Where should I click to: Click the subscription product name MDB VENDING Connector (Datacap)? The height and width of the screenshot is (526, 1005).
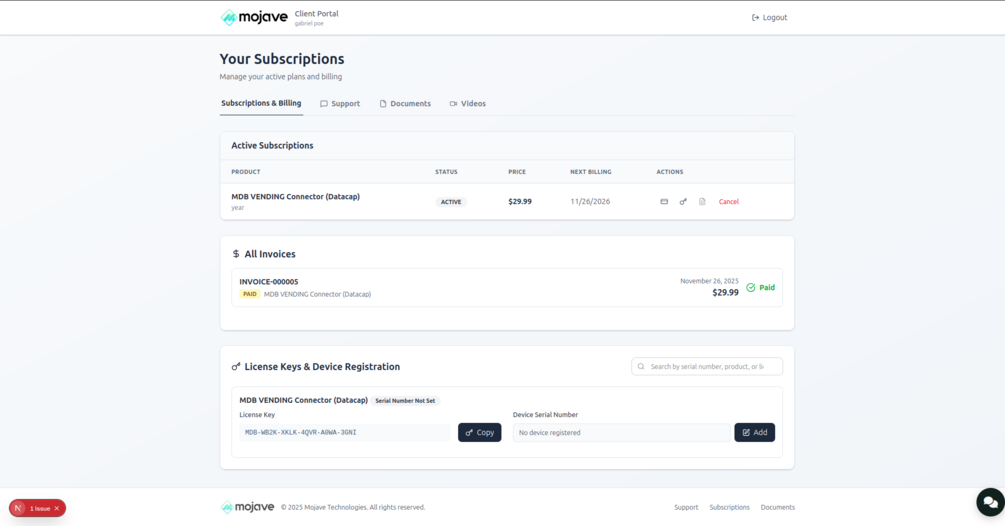295,197
